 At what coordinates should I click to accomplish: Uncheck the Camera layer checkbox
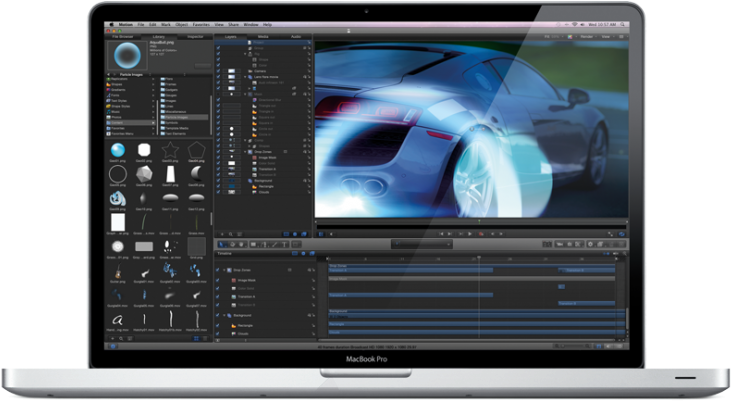click(218, 71)
